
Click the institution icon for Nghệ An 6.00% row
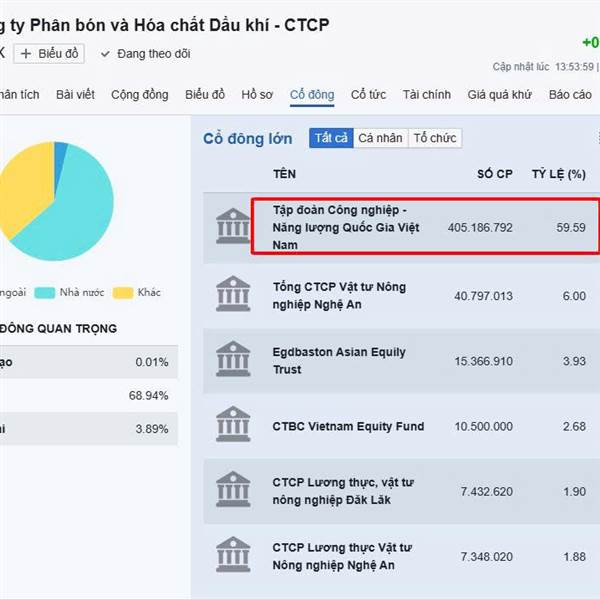[x=232, y=294]
